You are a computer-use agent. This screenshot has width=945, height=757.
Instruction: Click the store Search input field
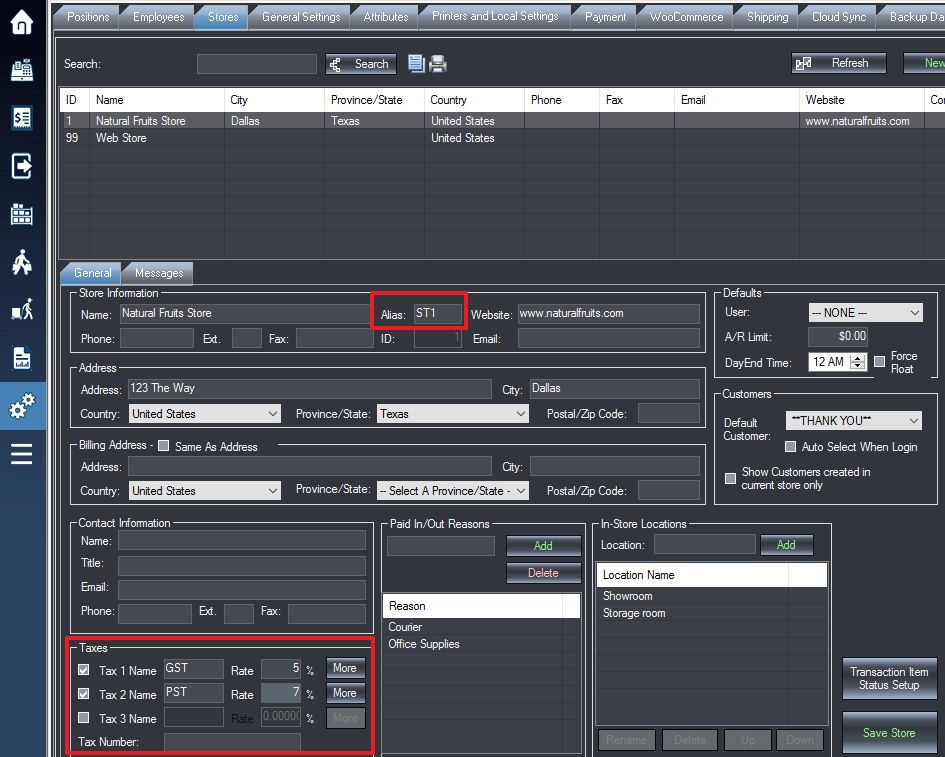257,64
